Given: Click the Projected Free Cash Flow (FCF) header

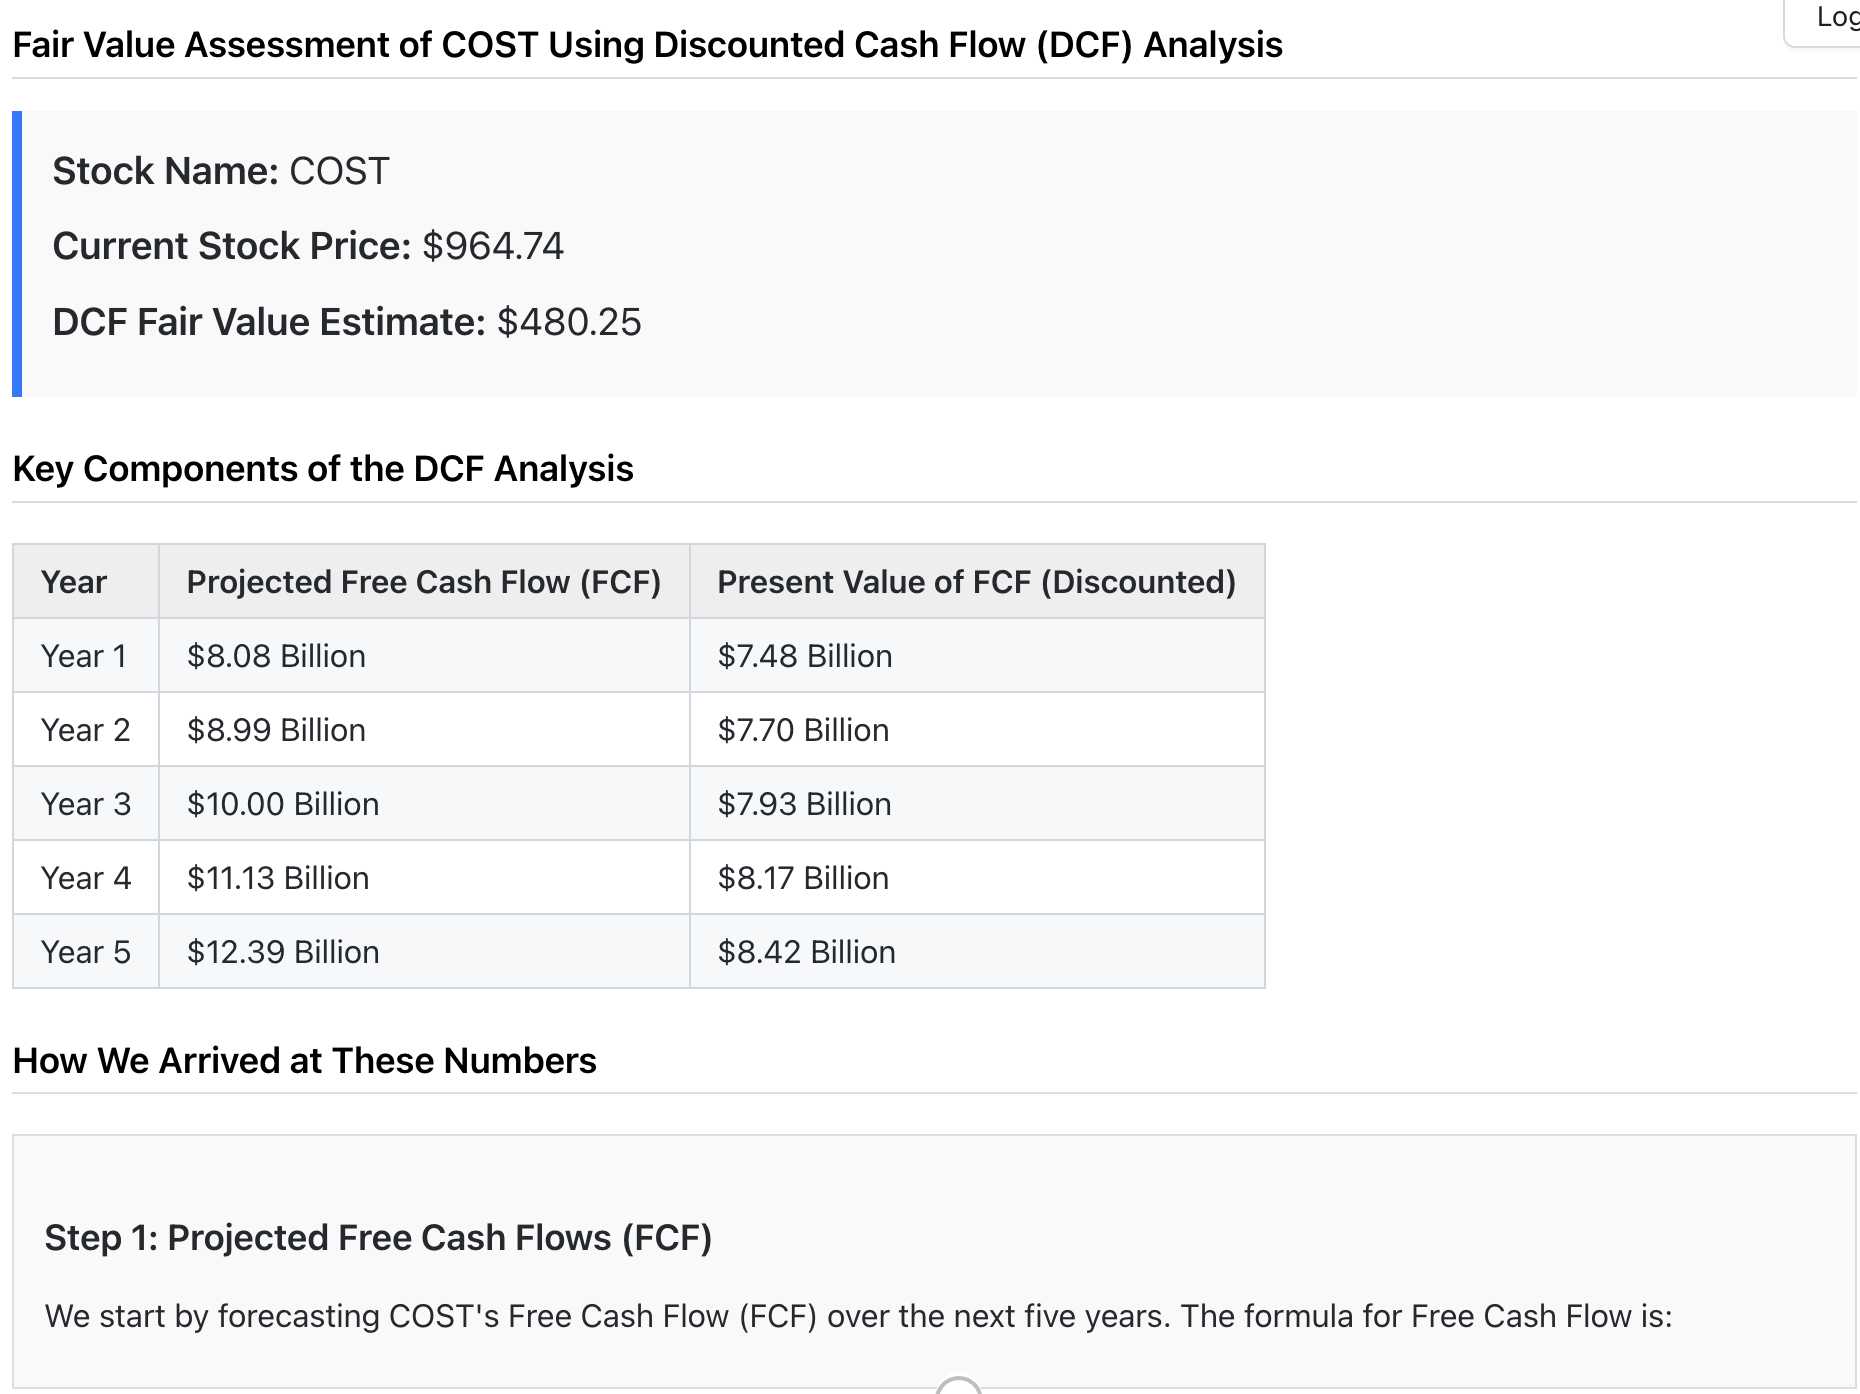Looking at the screenshot, I should [424, 582].
